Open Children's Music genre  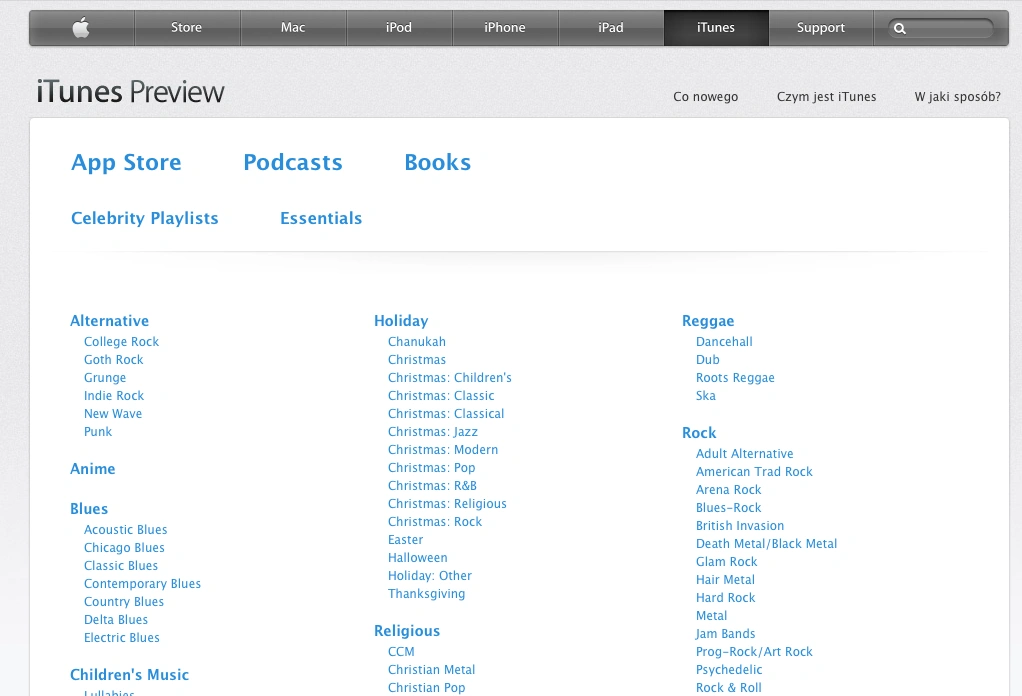pos(130,674)
